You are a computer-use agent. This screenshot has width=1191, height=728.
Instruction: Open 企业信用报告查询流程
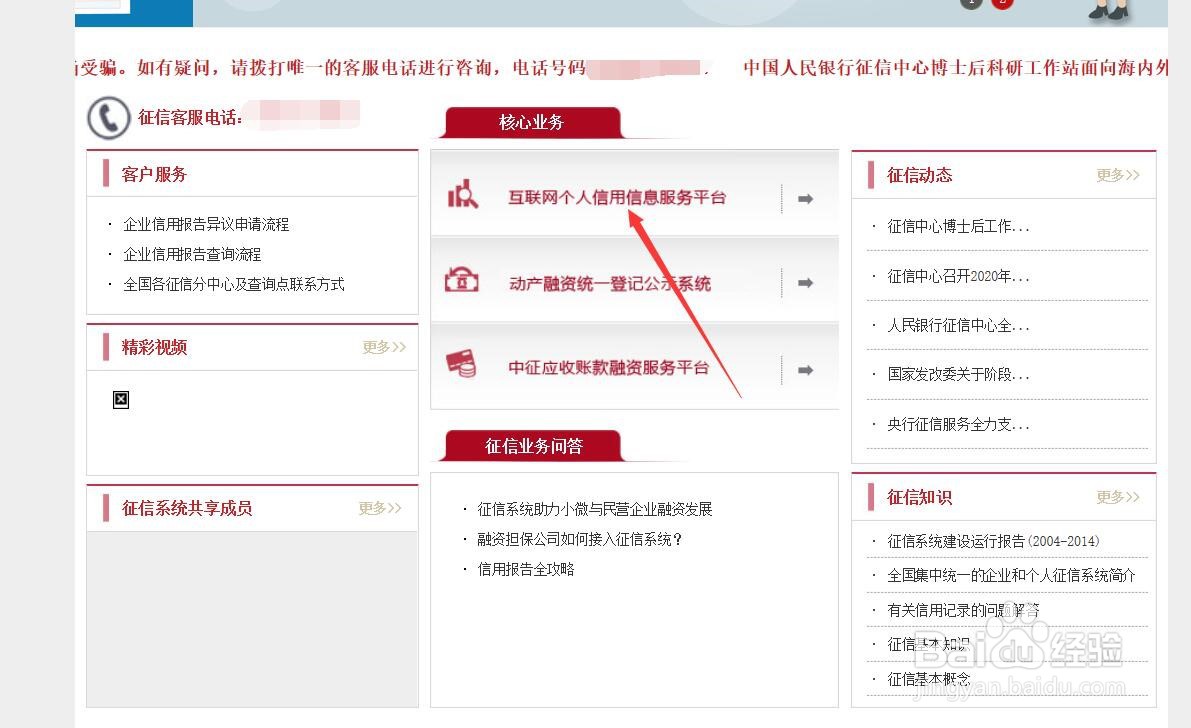click(x=192, y=255)
